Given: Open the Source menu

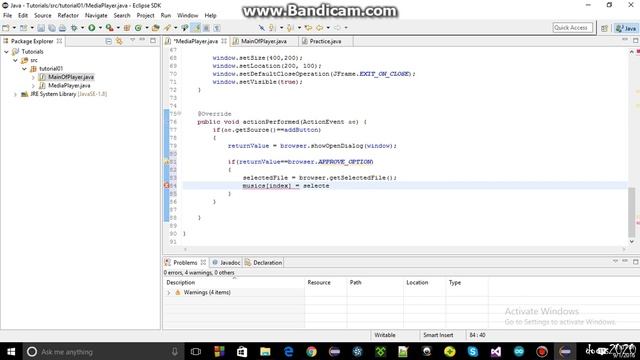Looking at the screenshot, I should tap(42, 16).
